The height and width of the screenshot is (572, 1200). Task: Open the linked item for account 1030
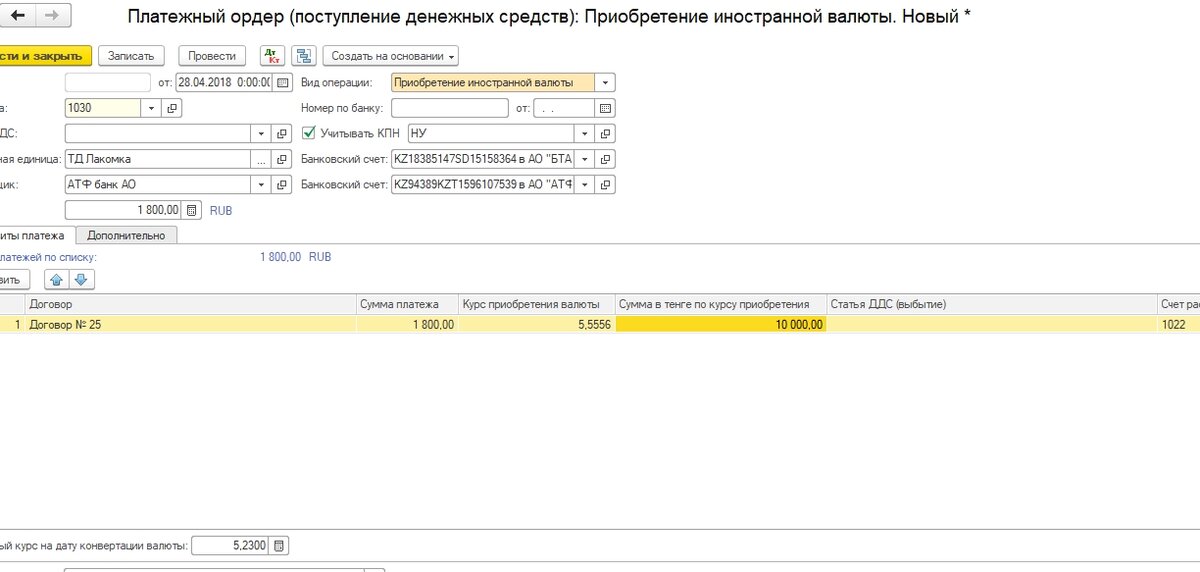pos(174,108)
